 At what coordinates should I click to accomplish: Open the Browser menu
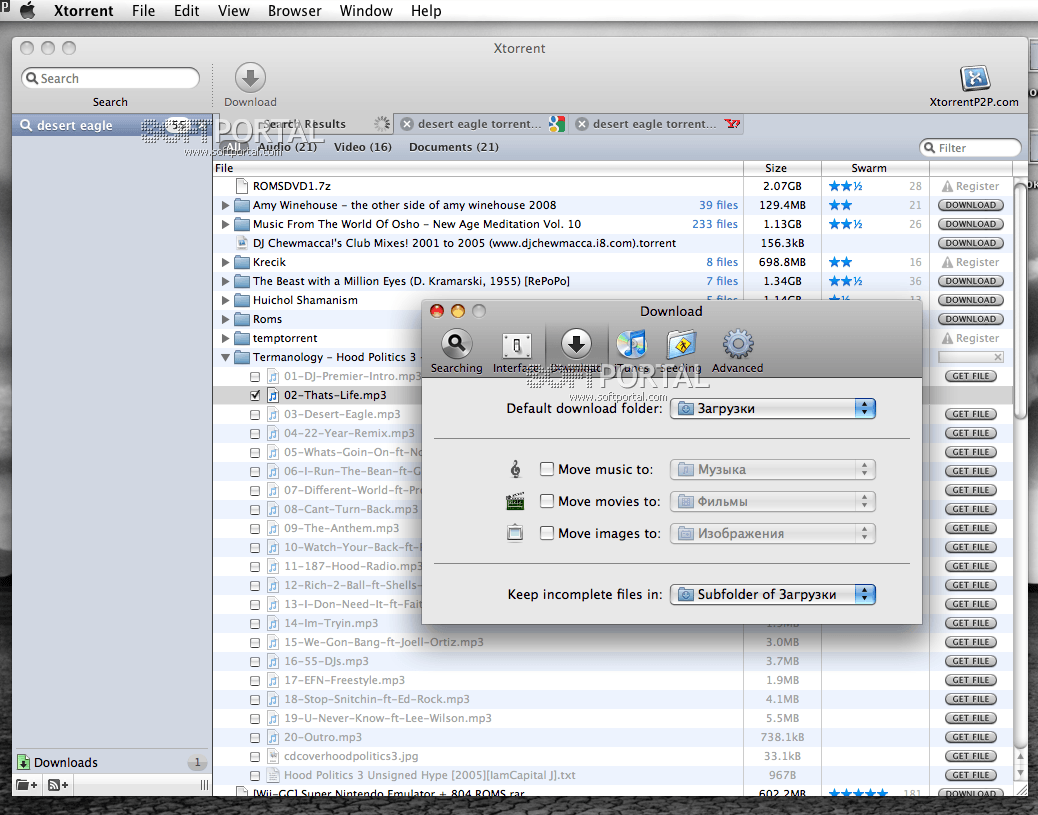pyautogui.click(x=295, y=11)
